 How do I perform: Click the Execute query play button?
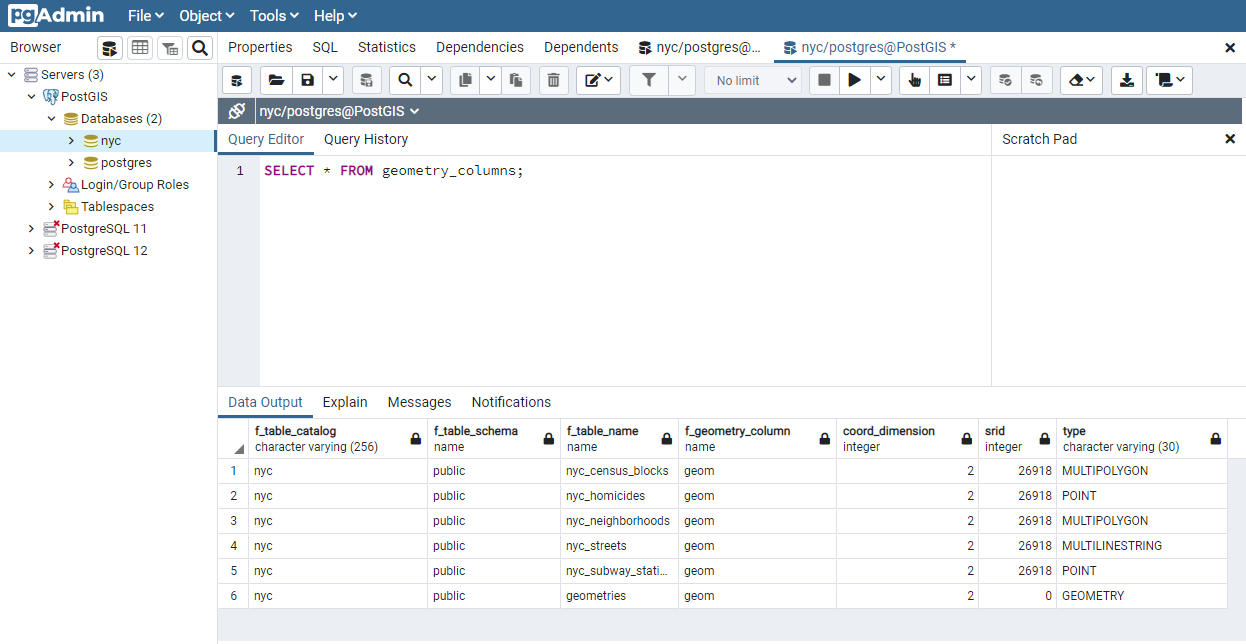[854, 80]
